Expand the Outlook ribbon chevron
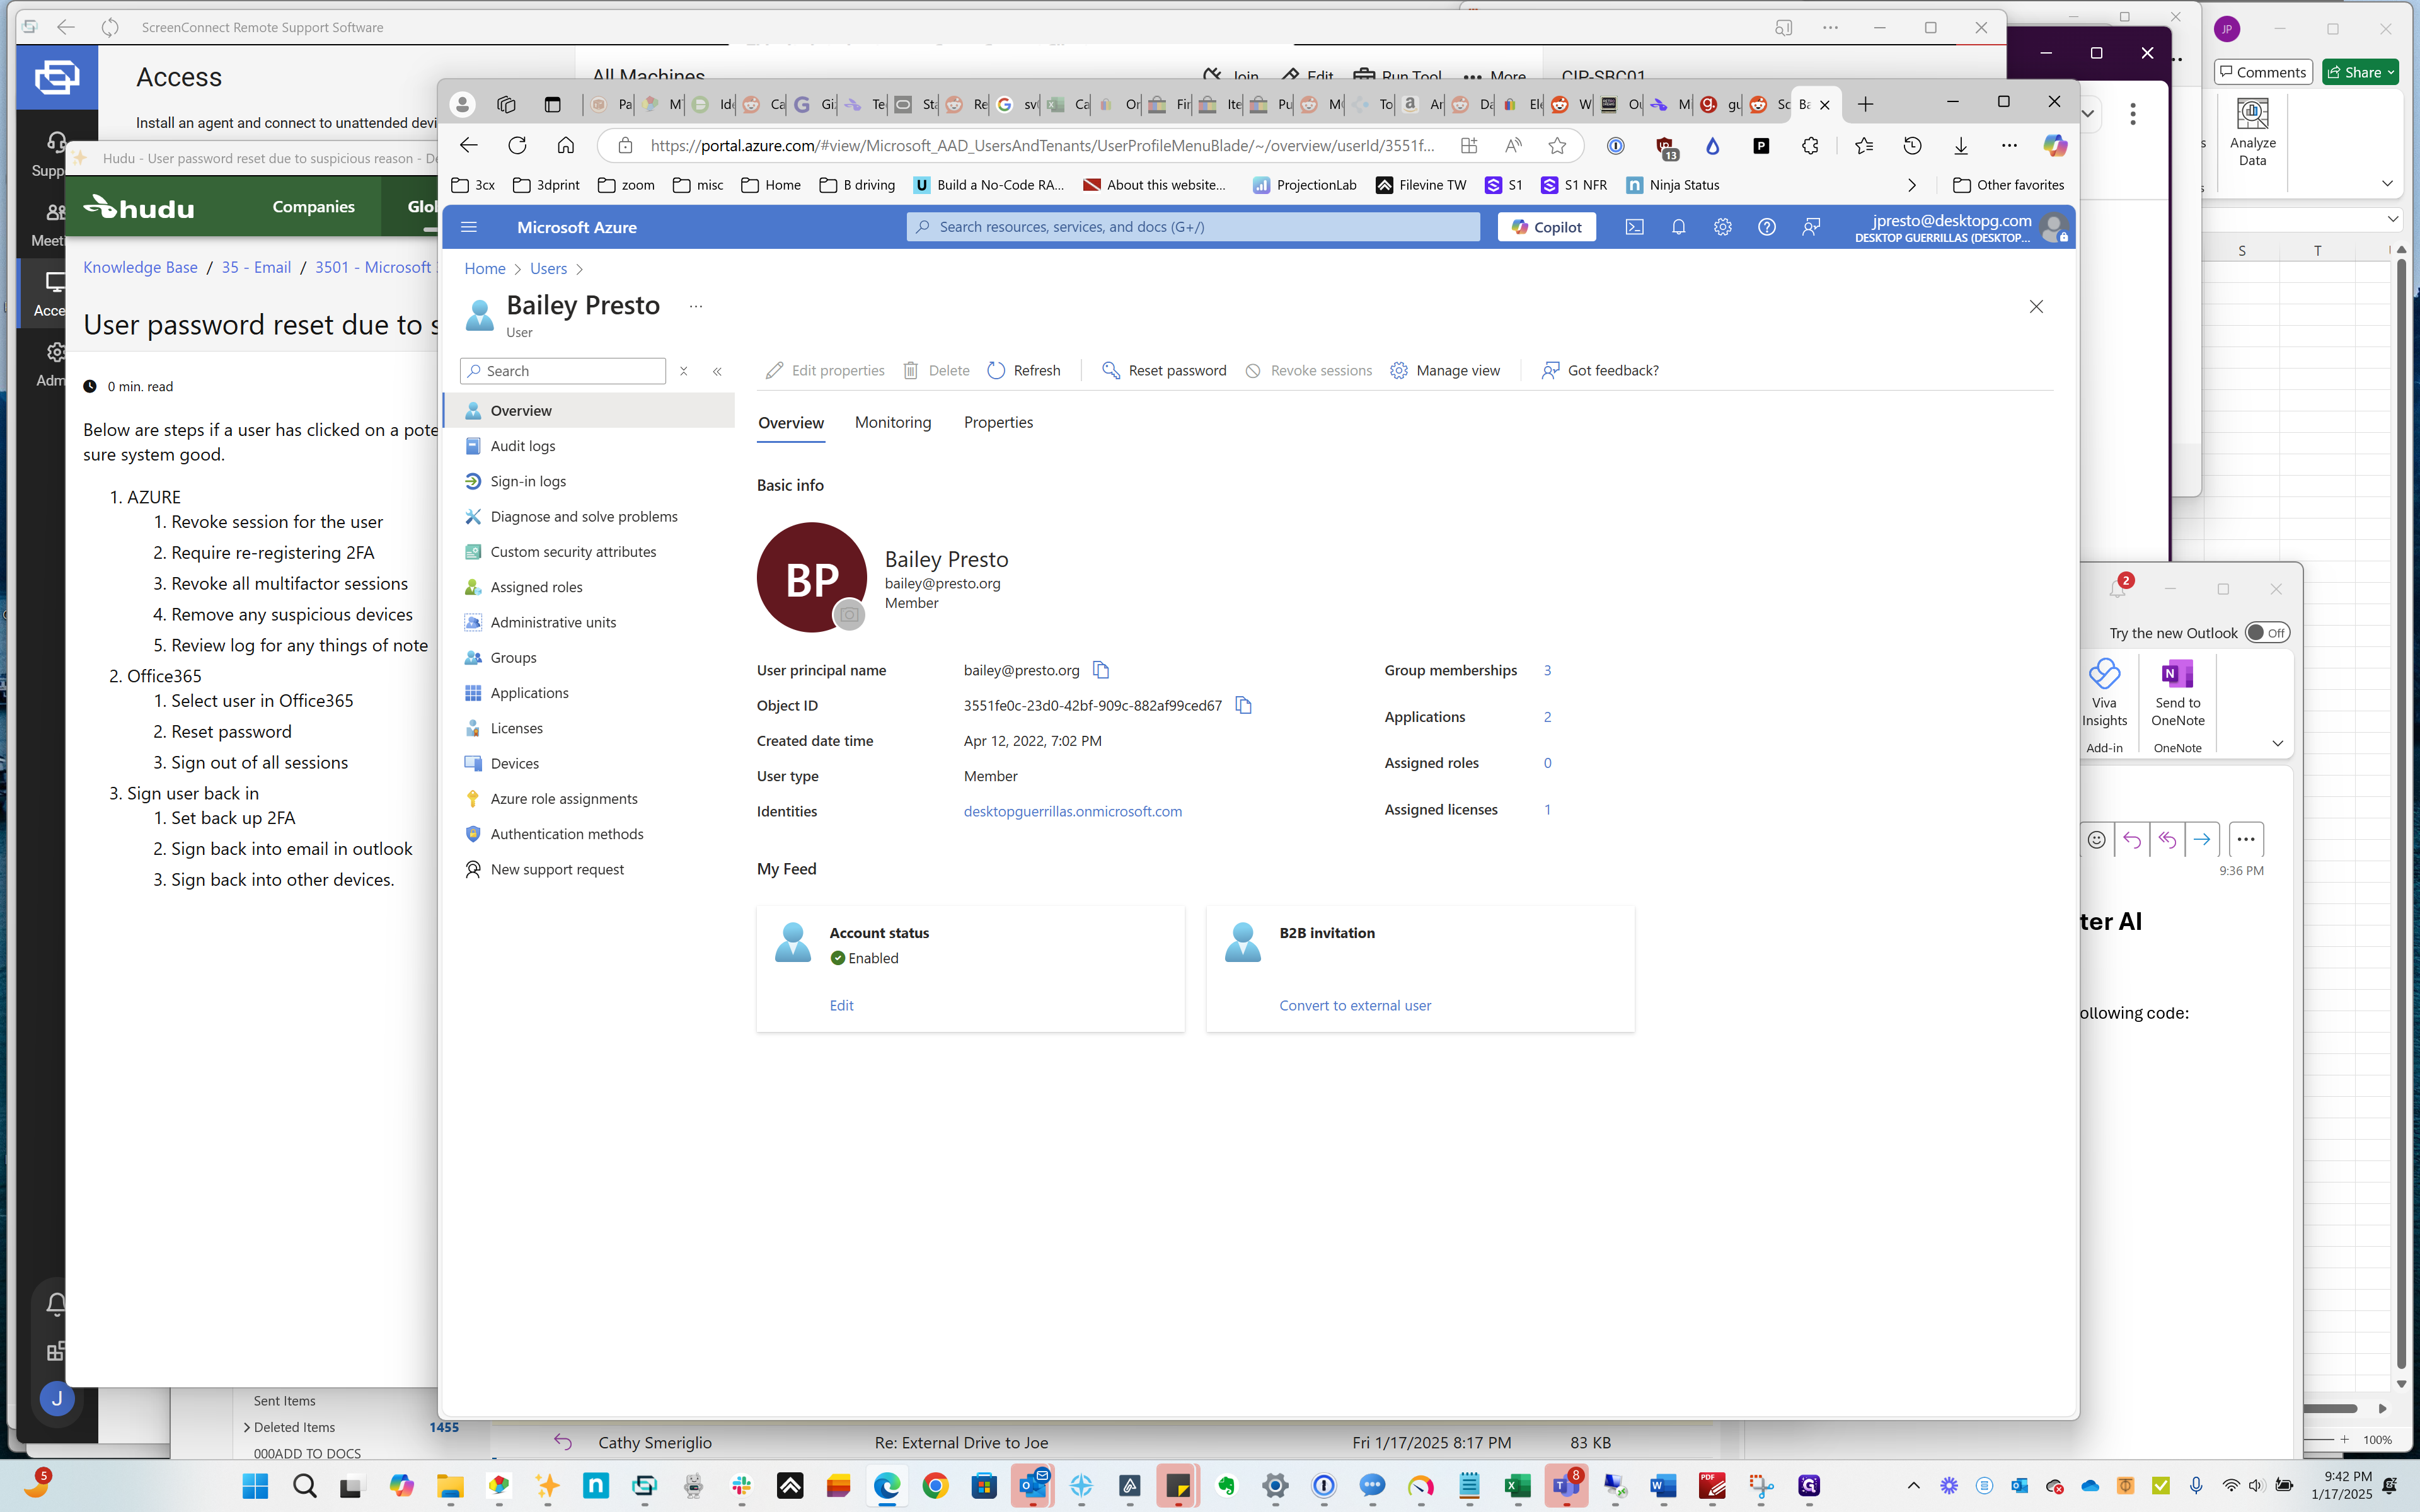This screenshot has width=2420, height=1512. [x=2278, y=743]
